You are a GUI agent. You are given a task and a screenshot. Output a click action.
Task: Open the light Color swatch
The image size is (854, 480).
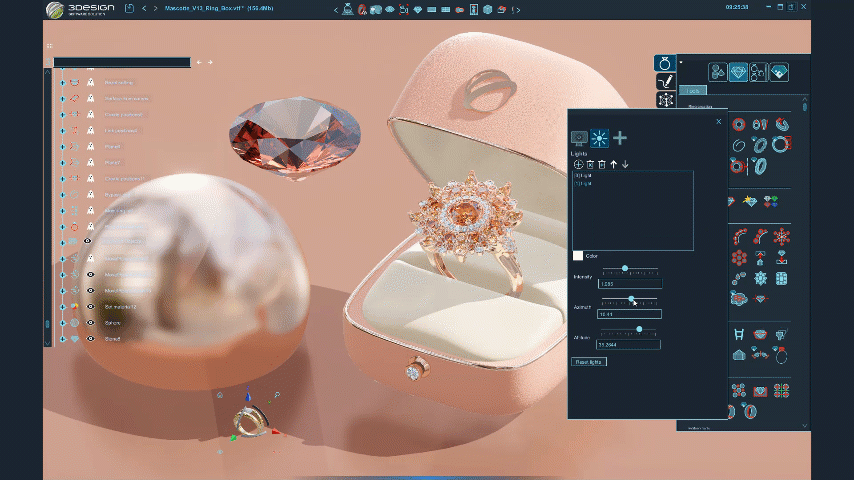[x=578, y=255]
